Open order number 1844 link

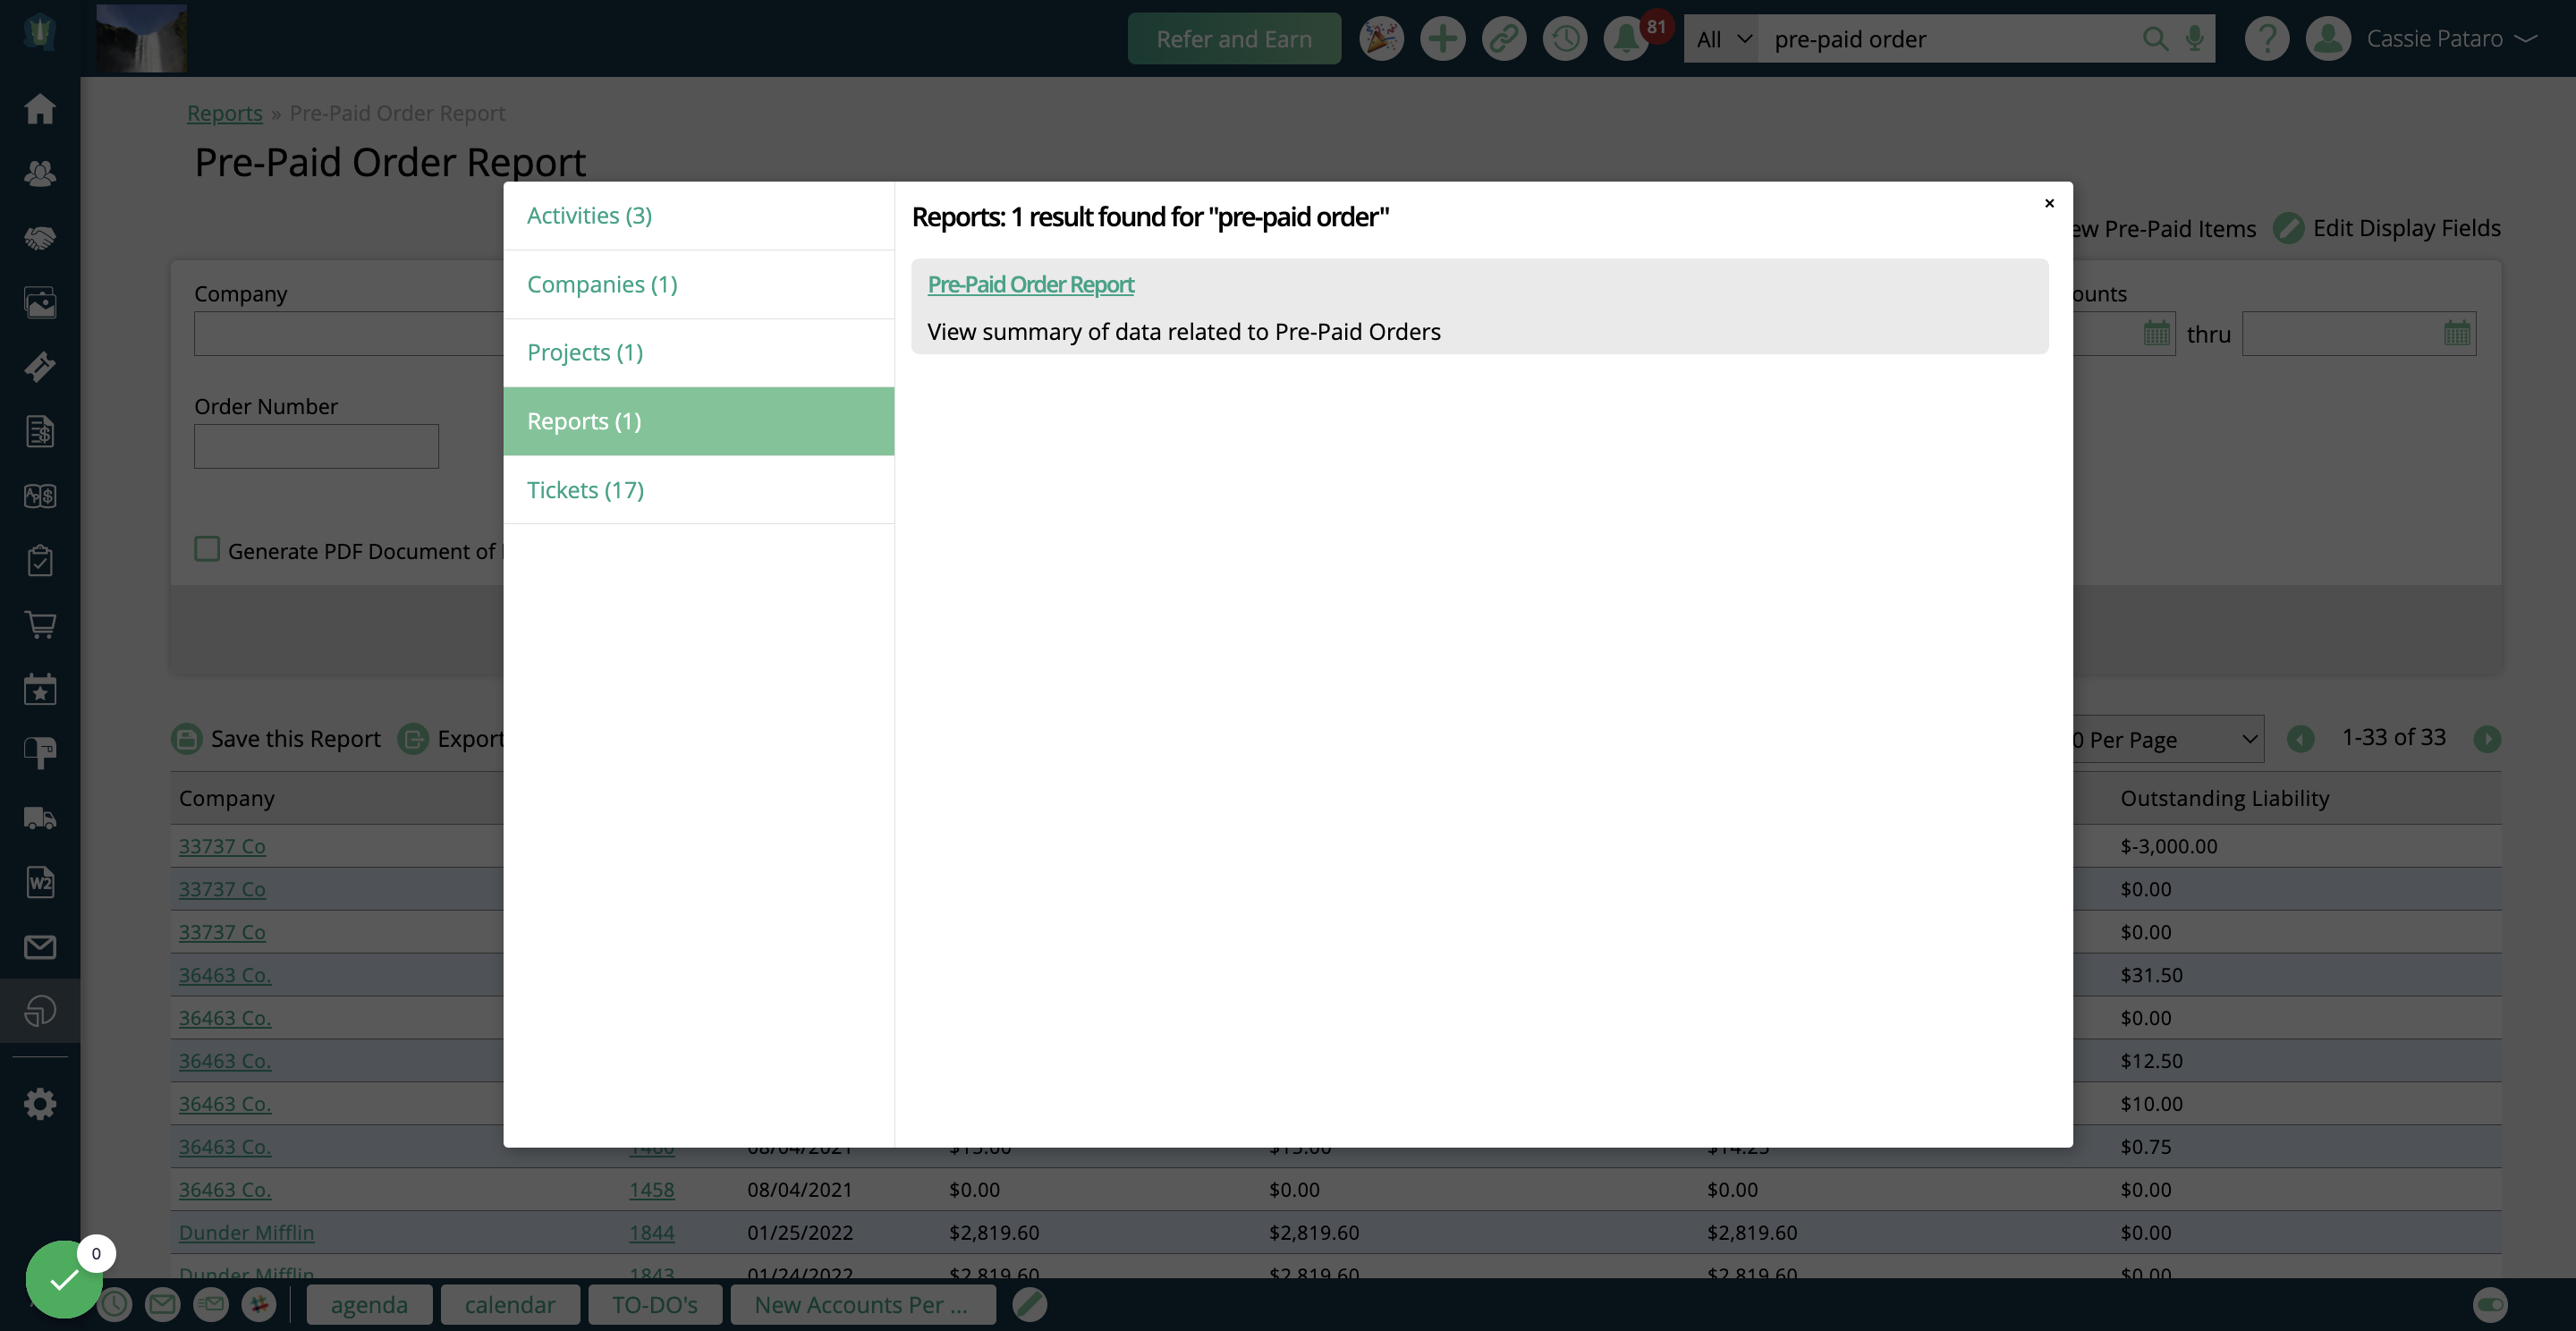tap(651, 1232)
